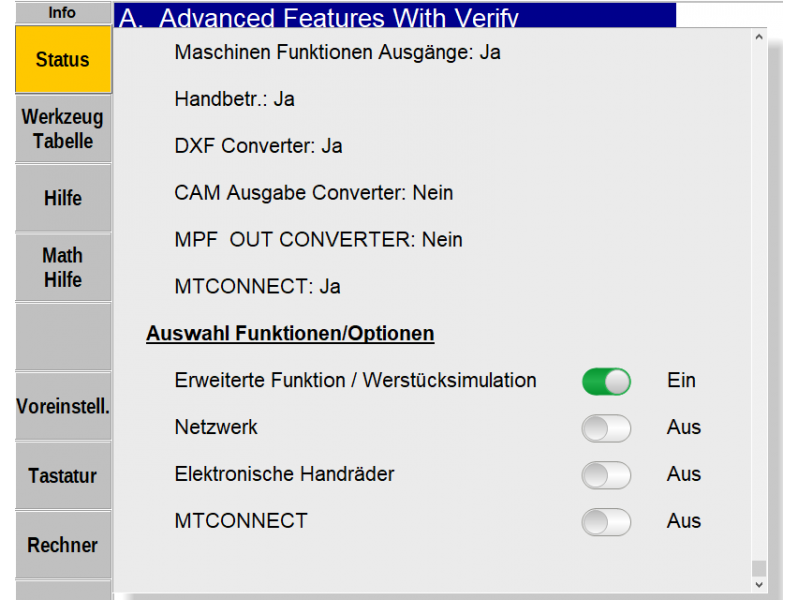This screenshot has height=600, width=800.
Task: Click the vertical scrollbar track
Action: pos(758,300)
